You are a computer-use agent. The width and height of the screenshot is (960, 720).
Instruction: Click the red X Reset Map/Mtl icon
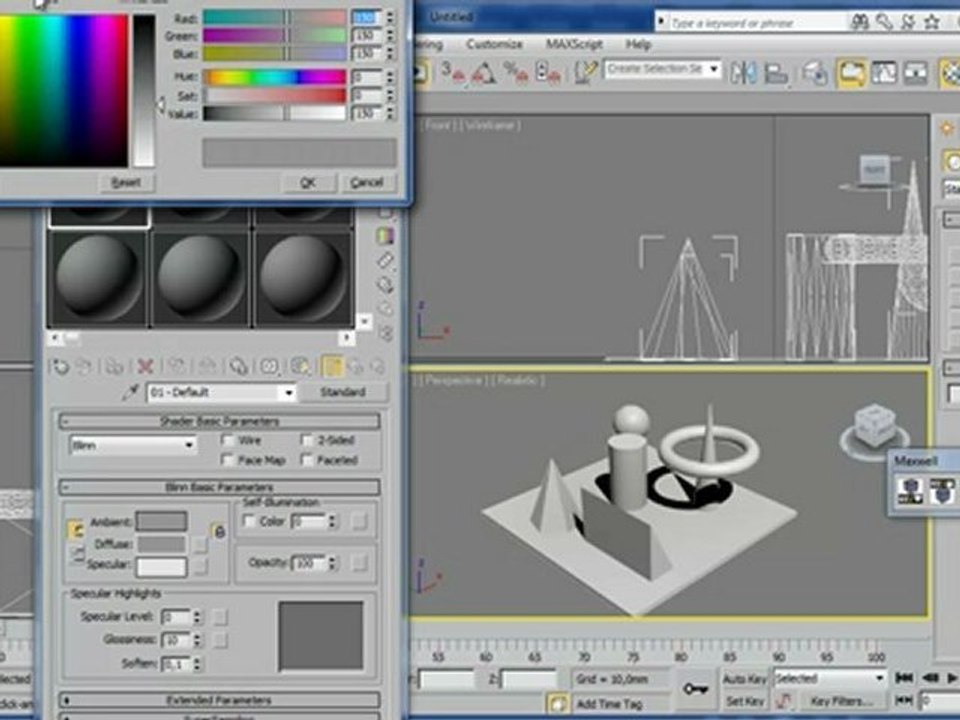point(145,367)
